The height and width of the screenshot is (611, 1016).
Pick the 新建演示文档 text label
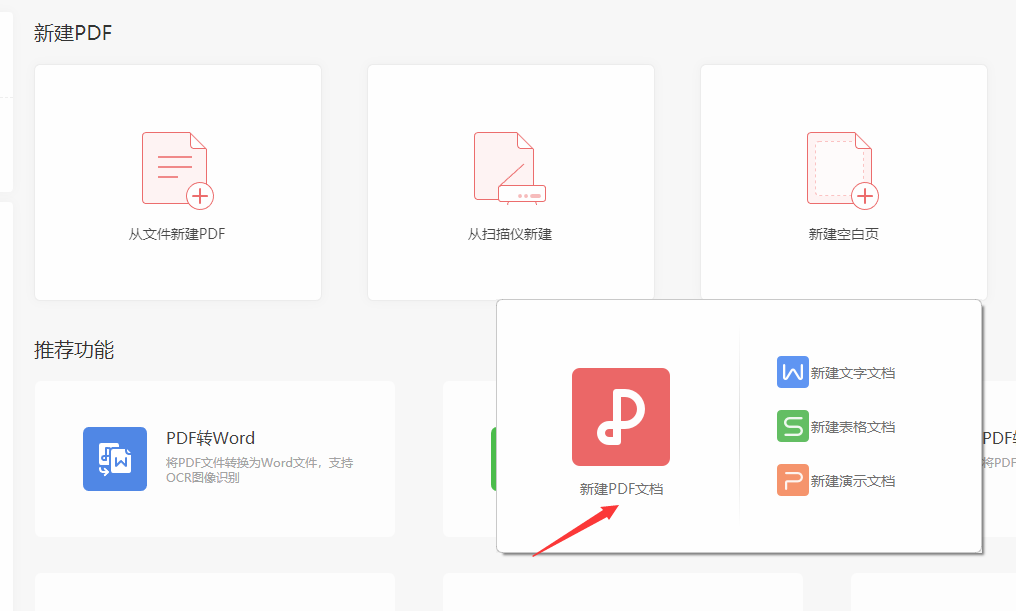click(x=852, y=481)
